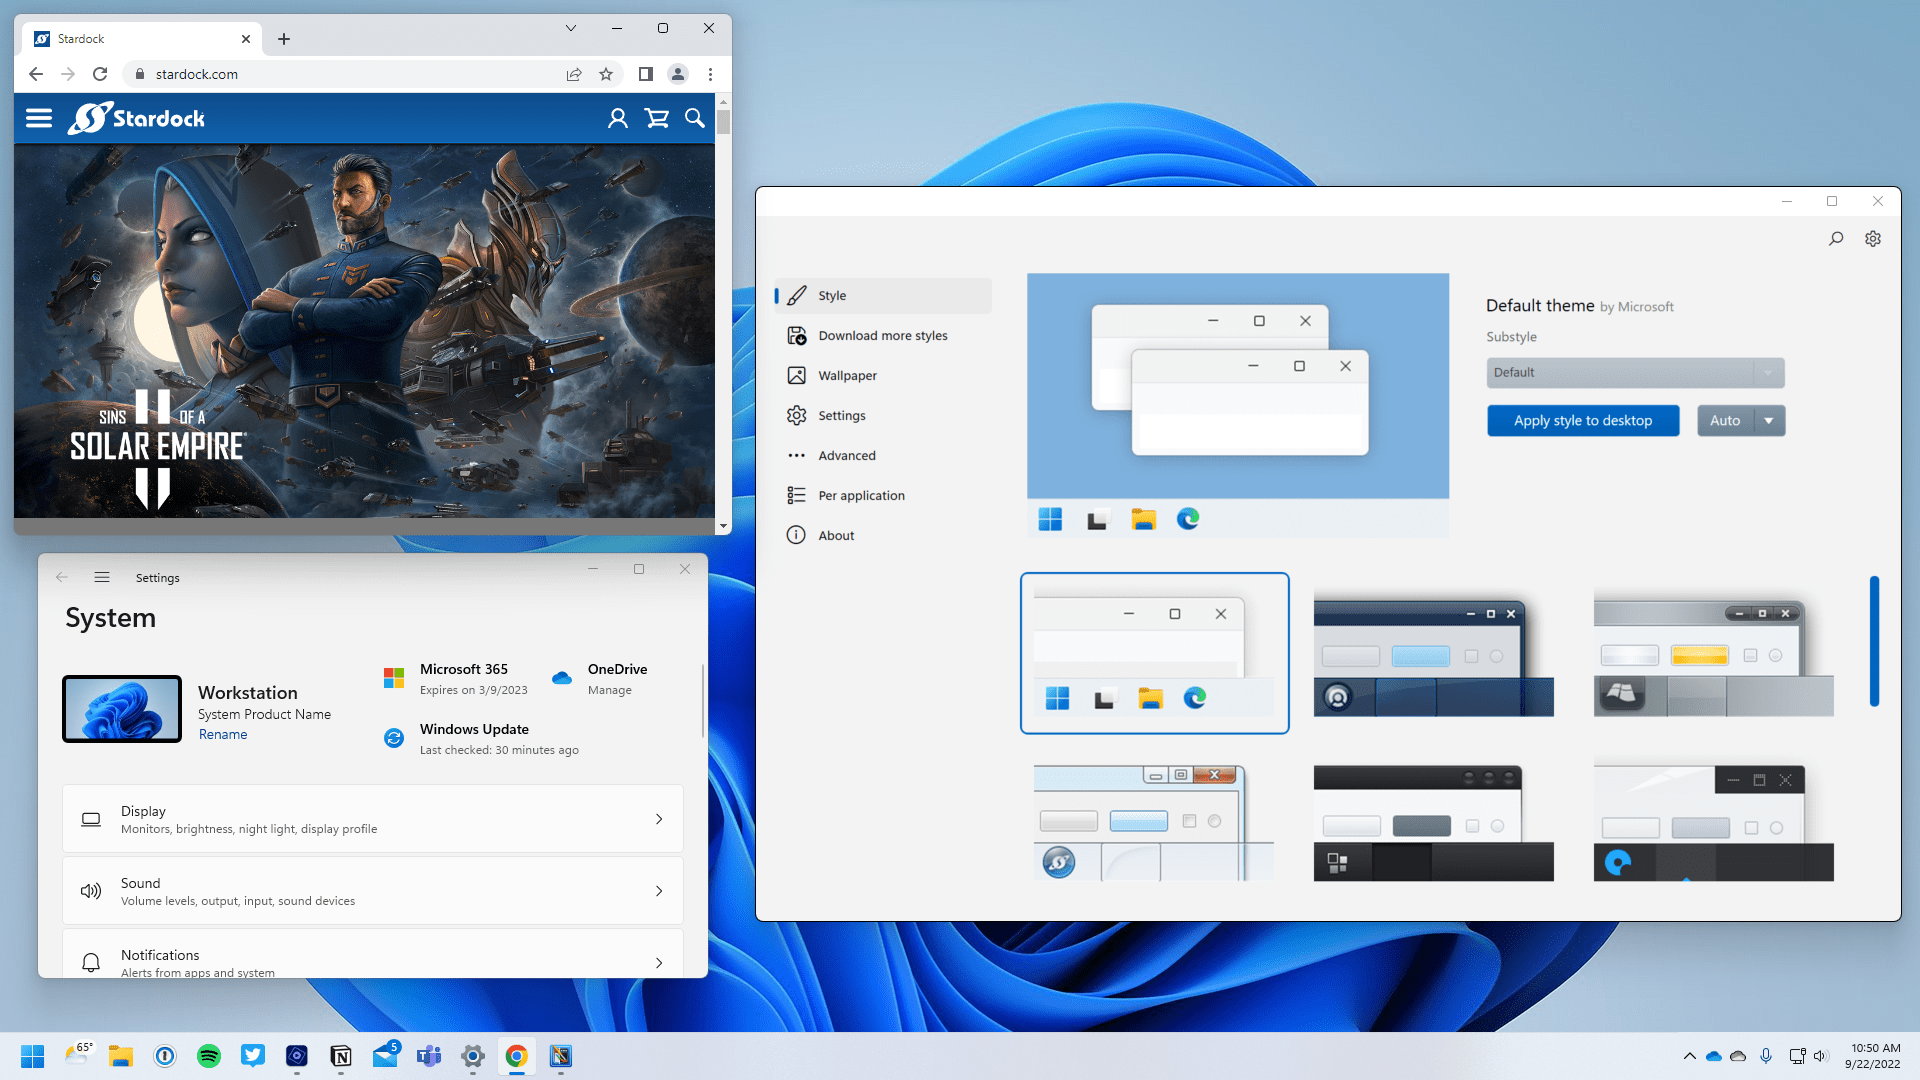Viewport: 1920px width, 1080px height.
Task: Launch Spotify from taskbar
Action: [209, 1056]
